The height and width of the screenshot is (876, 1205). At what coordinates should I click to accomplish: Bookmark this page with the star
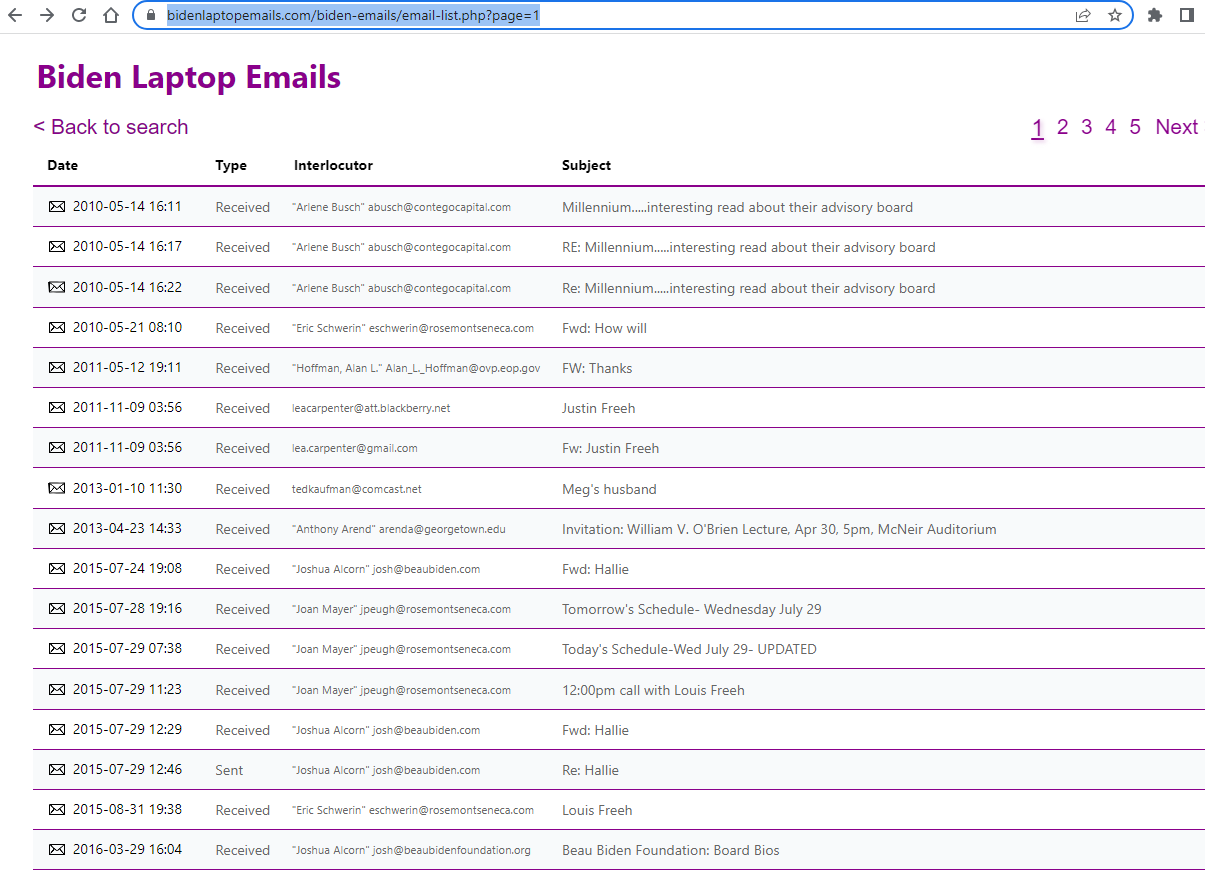click(1115, 15)
